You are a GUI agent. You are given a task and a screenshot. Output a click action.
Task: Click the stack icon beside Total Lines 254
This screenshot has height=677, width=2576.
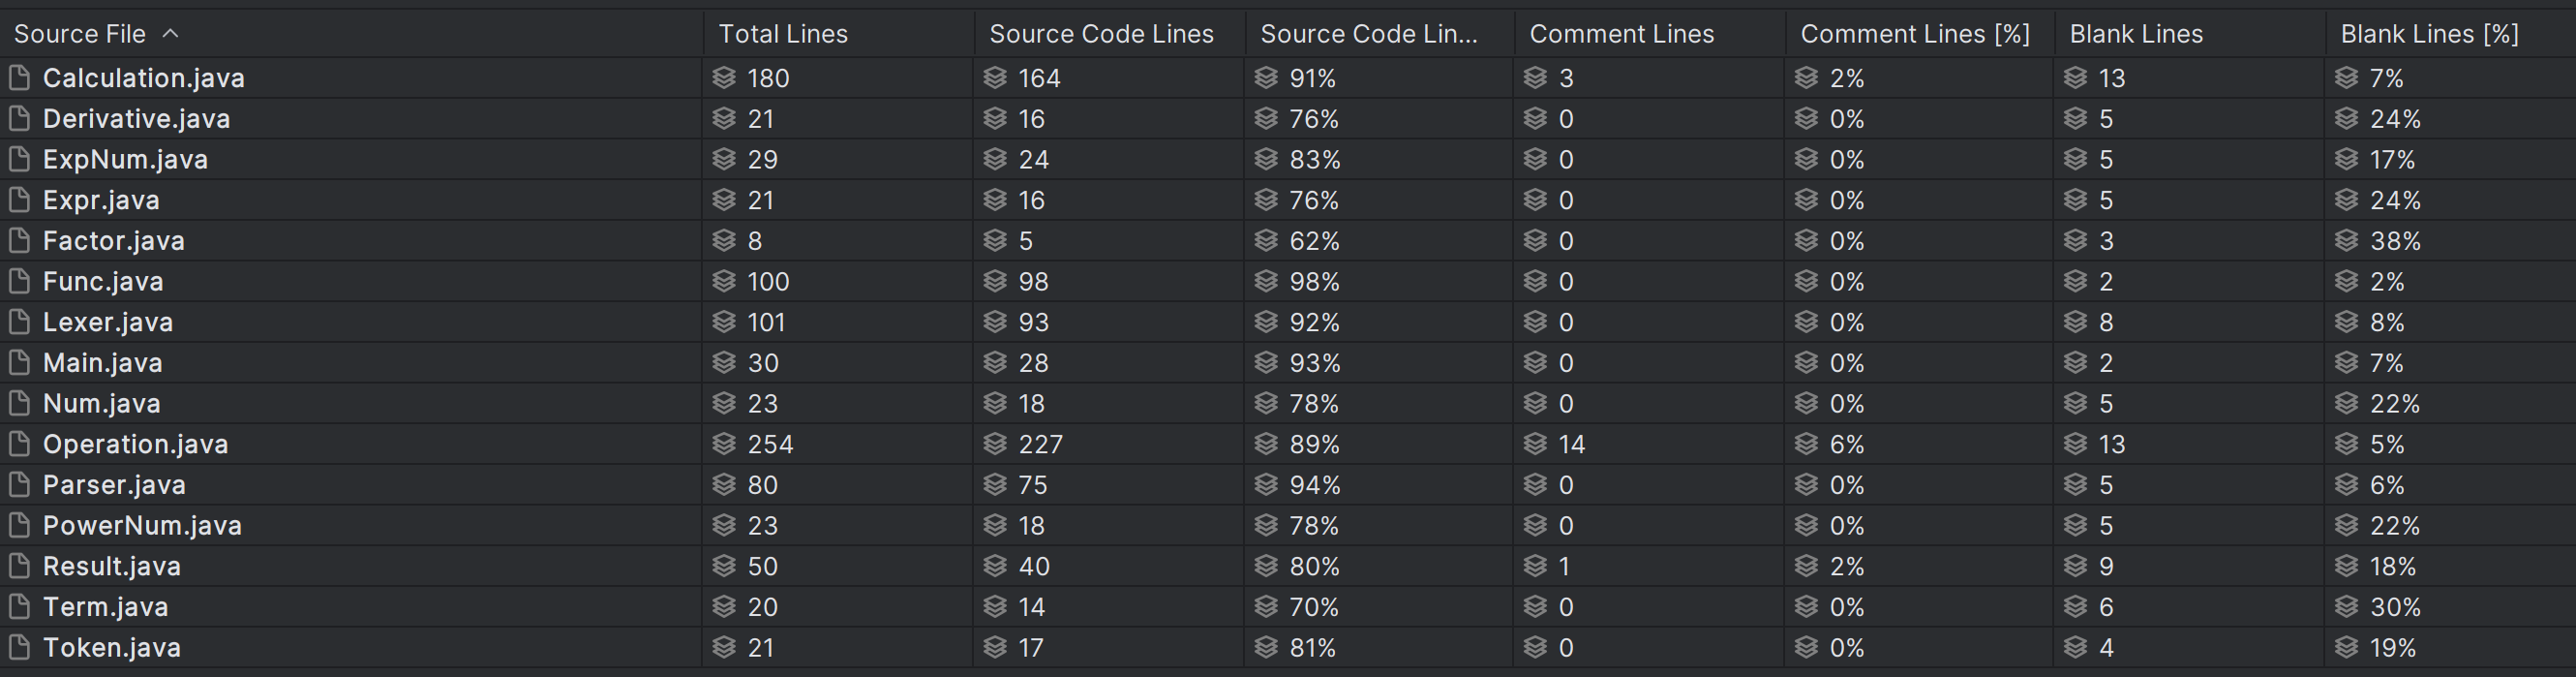[x=724, y=444]
